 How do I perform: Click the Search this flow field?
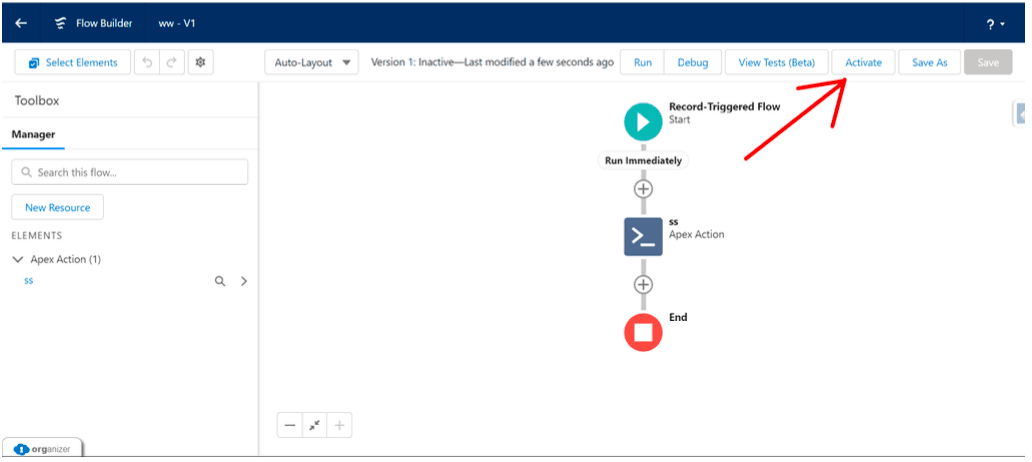130,172
